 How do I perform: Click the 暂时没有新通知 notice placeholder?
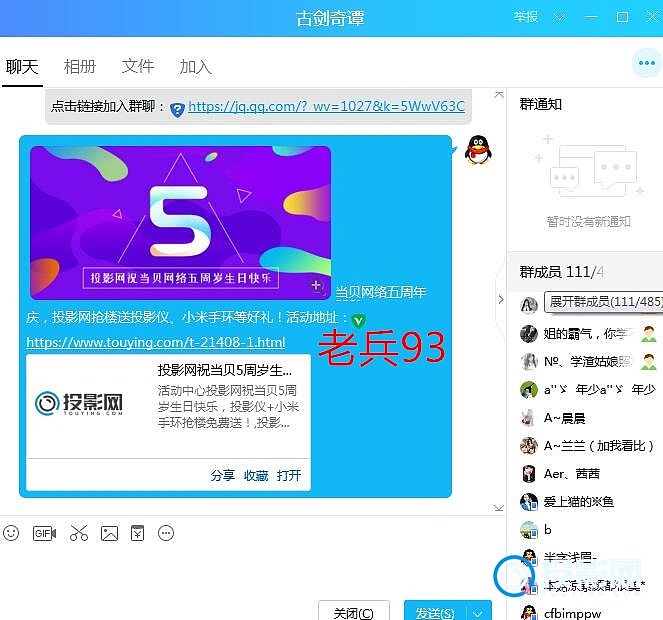(589, 222)
